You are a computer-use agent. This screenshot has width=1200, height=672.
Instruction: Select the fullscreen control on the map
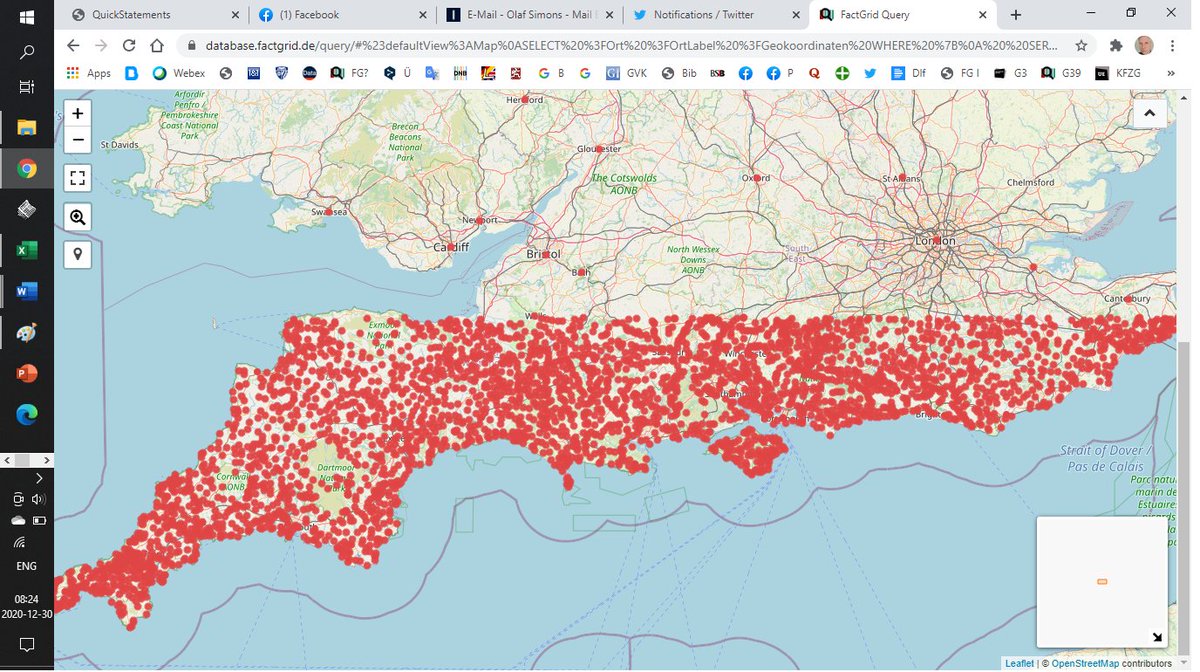click(x=77, y=178)
